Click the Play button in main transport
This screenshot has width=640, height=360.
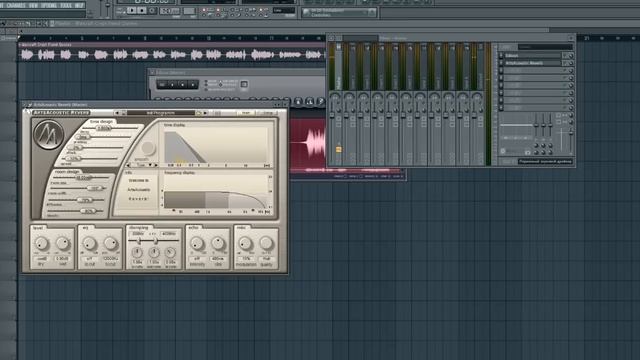tap(131, 11)
